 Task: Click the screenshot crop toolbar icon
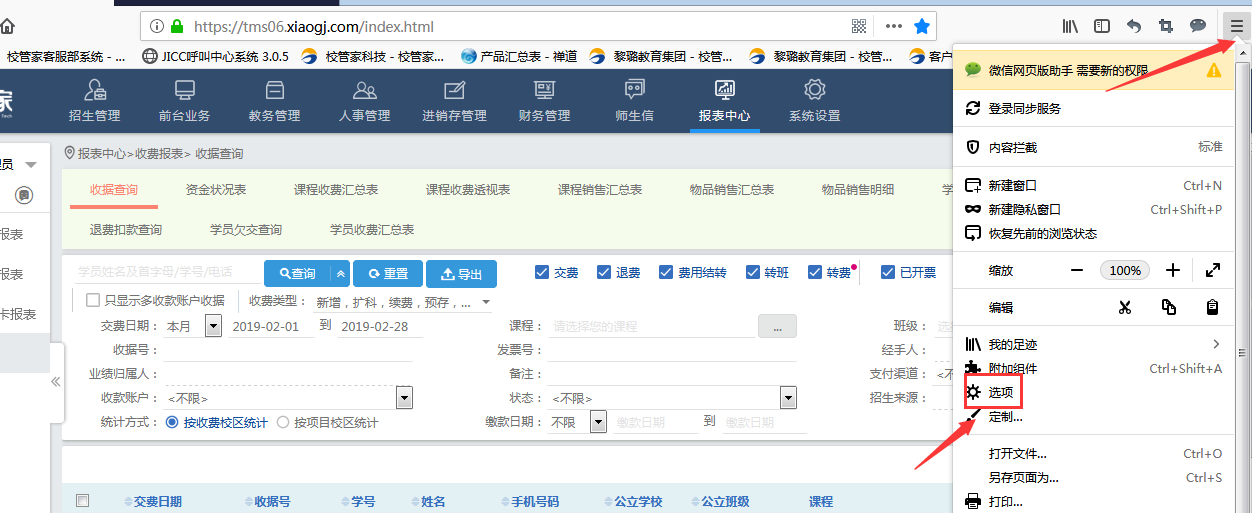tap(1165, 26)
